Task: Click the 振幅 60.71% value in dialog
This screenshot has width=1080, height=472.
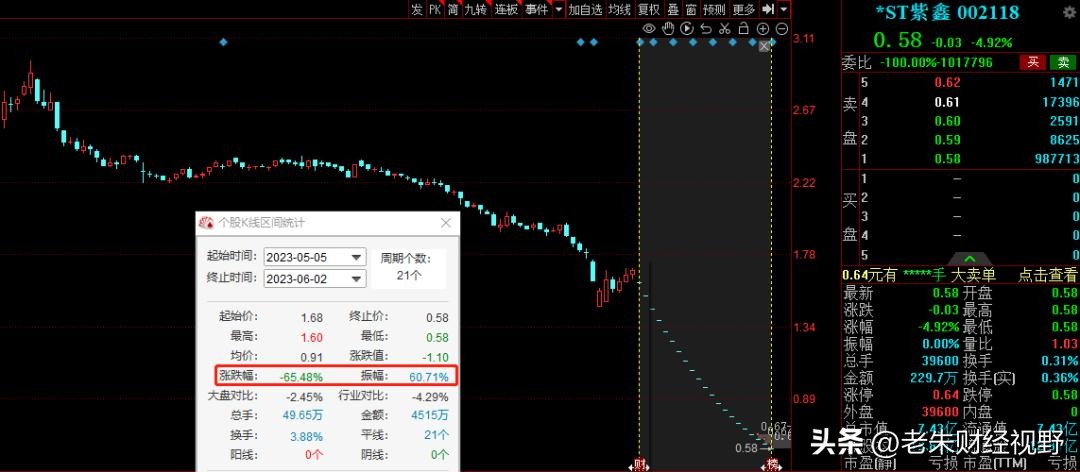Action: pyautogui.click(x=430, y=377)
